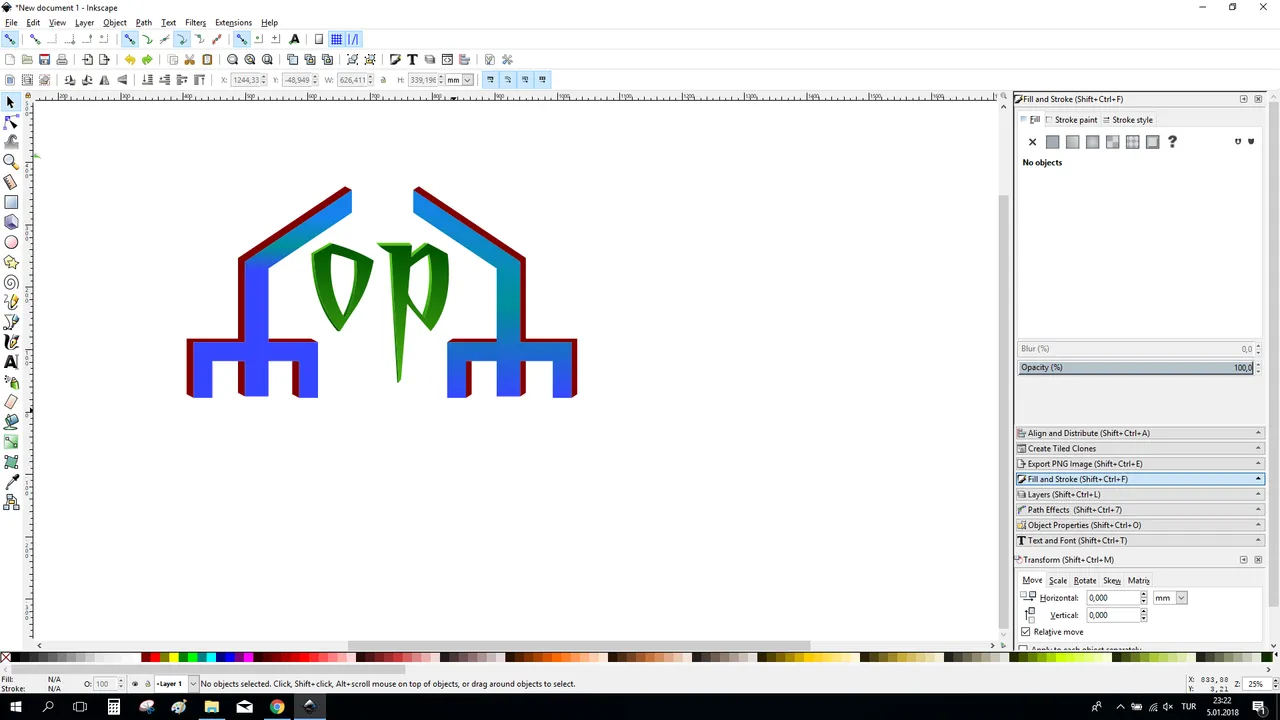The image size is (1280, 720).
Task: Adjust the Opacity slider
Action: click(1135, 367)
